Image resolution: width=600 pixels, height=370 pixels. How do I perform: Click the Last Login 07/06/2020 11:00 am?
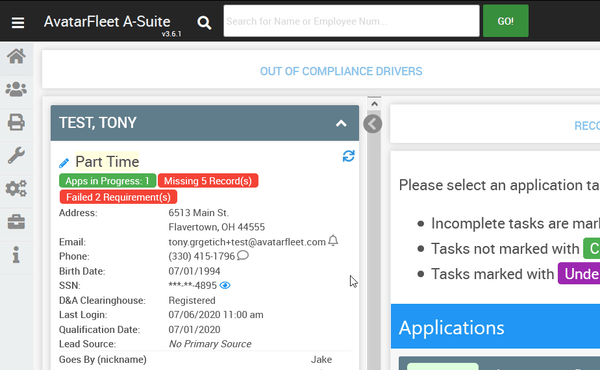pos(216,315)
